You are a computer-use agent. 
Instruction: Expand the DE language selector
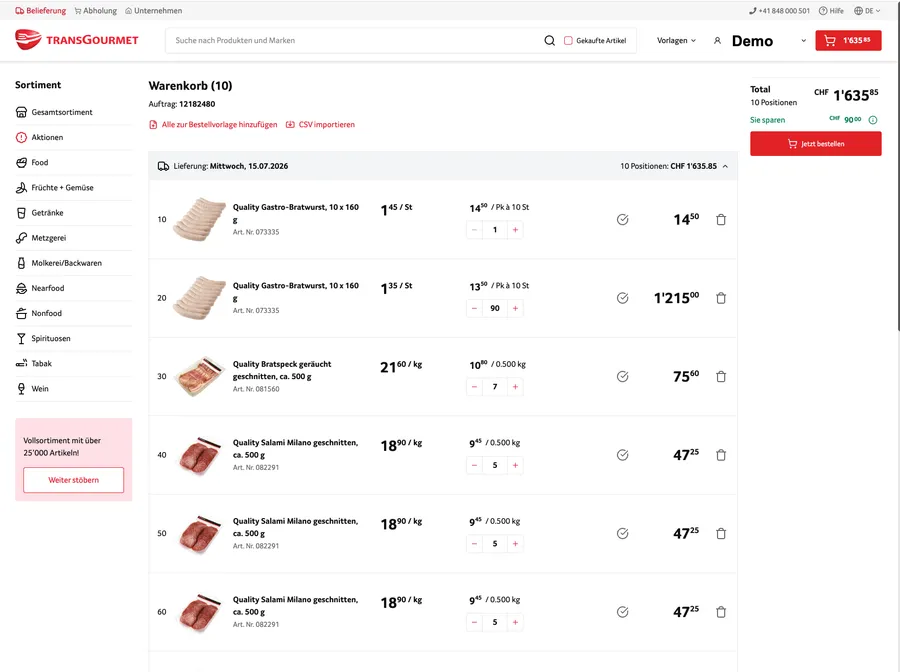point(867,10)
